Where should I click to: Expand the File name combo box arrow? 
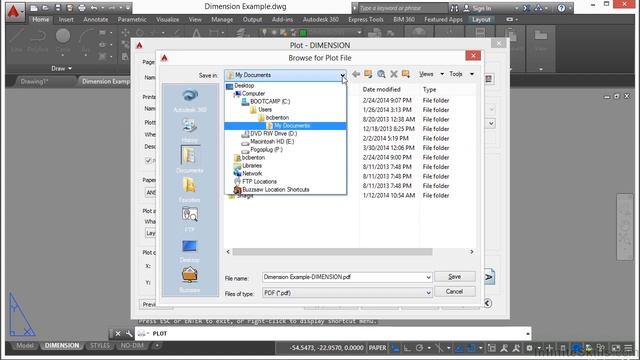click(x=428, y=277)
